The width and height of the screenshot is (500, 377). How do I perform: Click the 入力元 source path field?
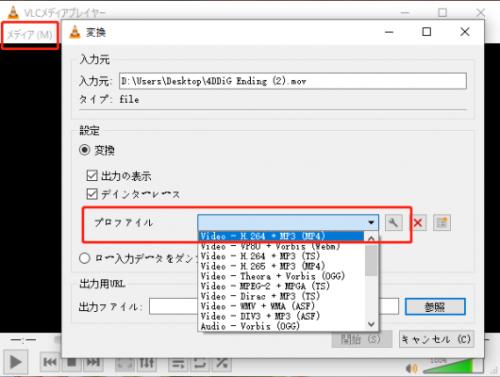pos(293,81)
